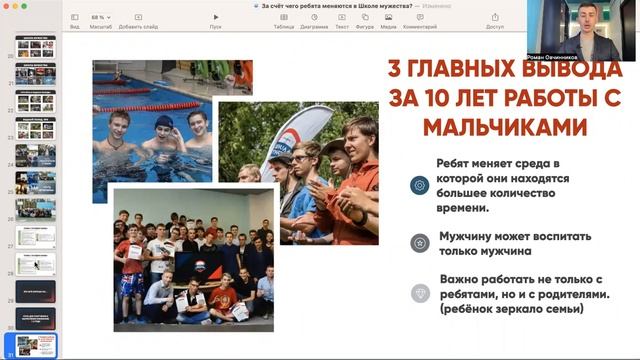
Task: Select the blue gear bullet icon
Action: (420, 185)
